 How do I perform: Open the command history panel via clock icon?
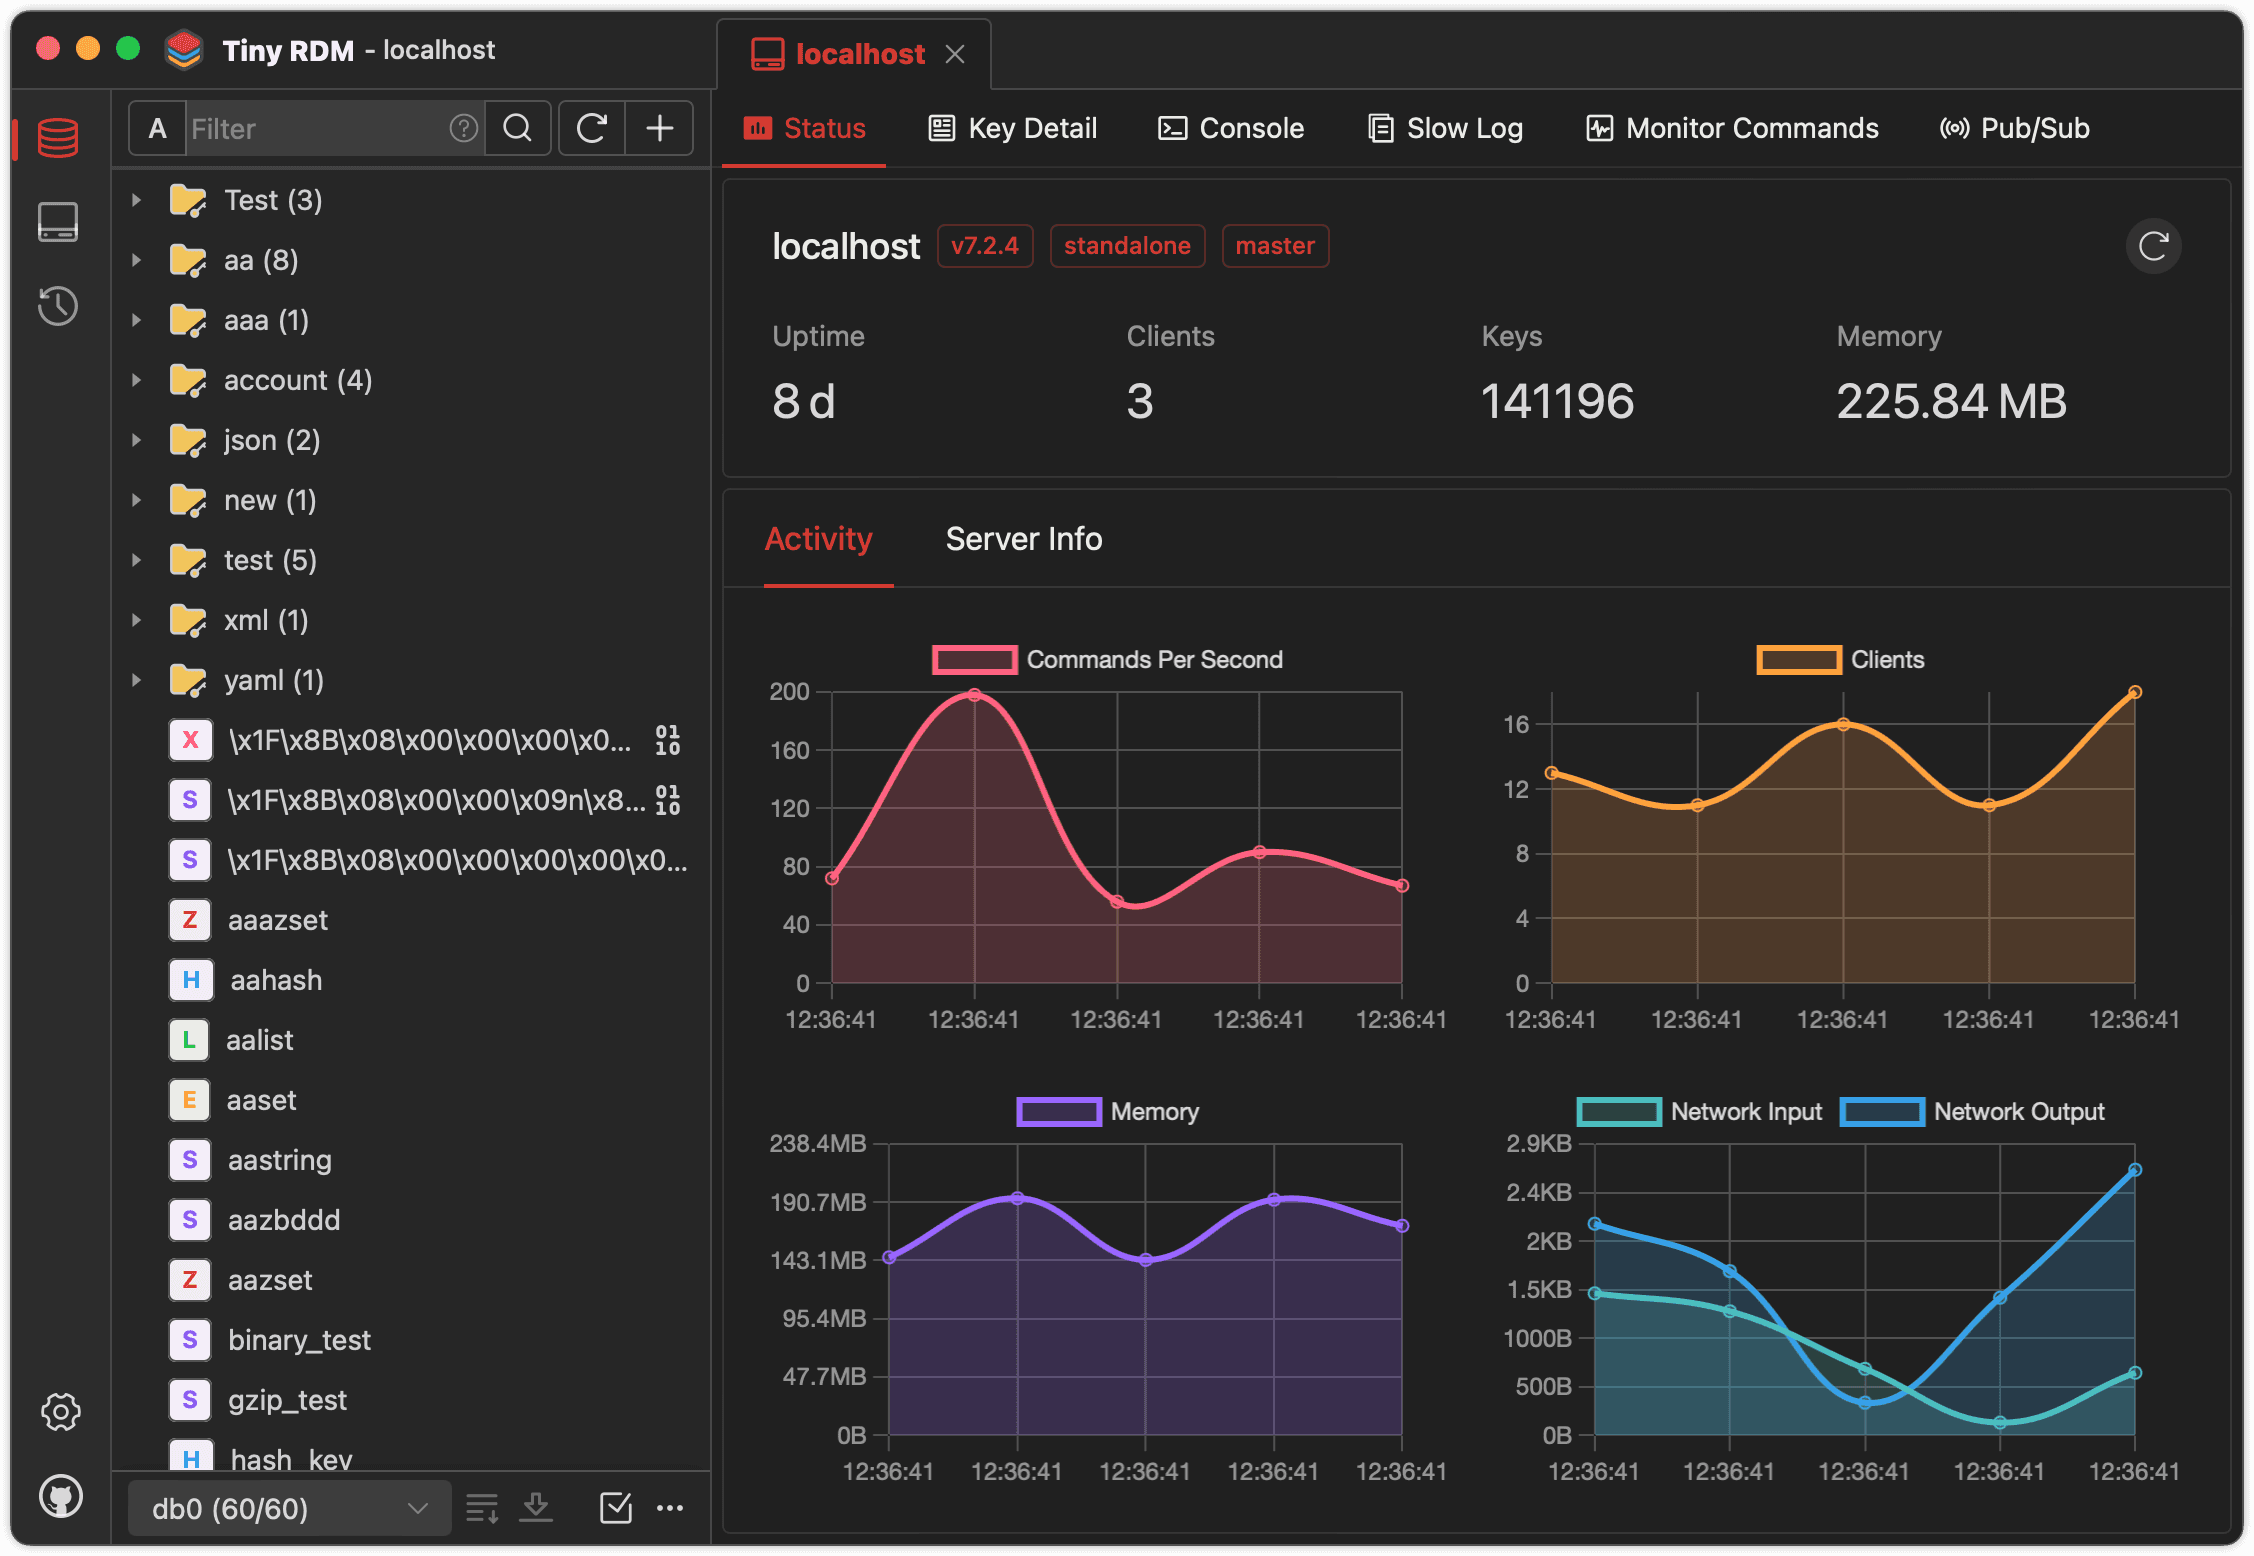(57, 306)
